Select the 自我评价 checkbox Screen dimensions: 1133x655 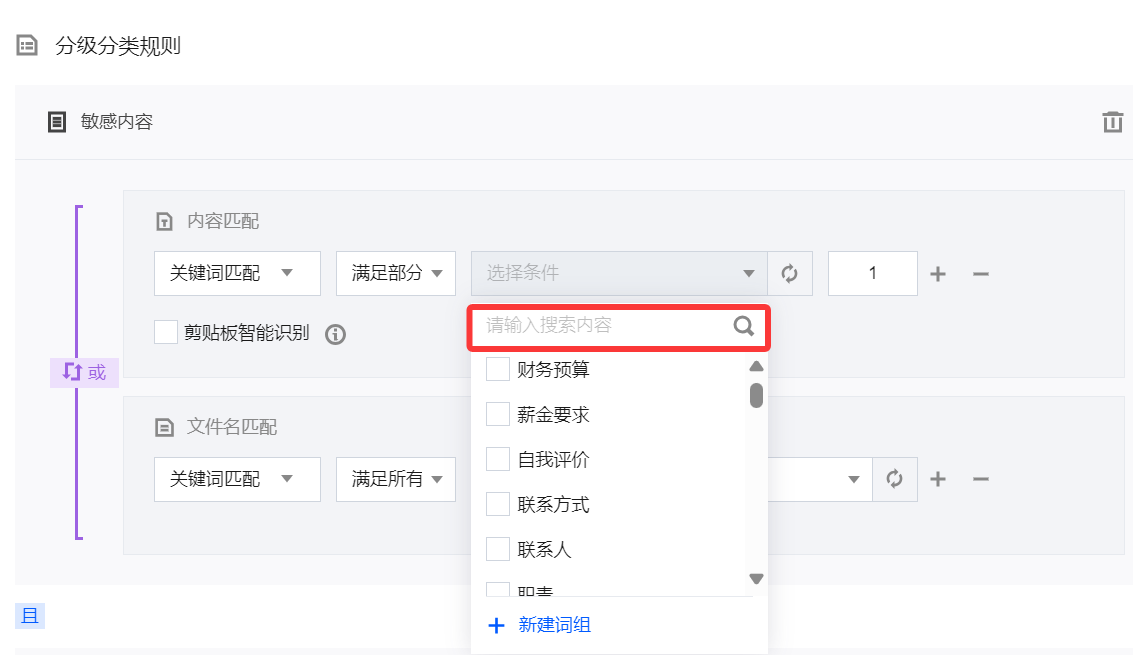(498, 459)
